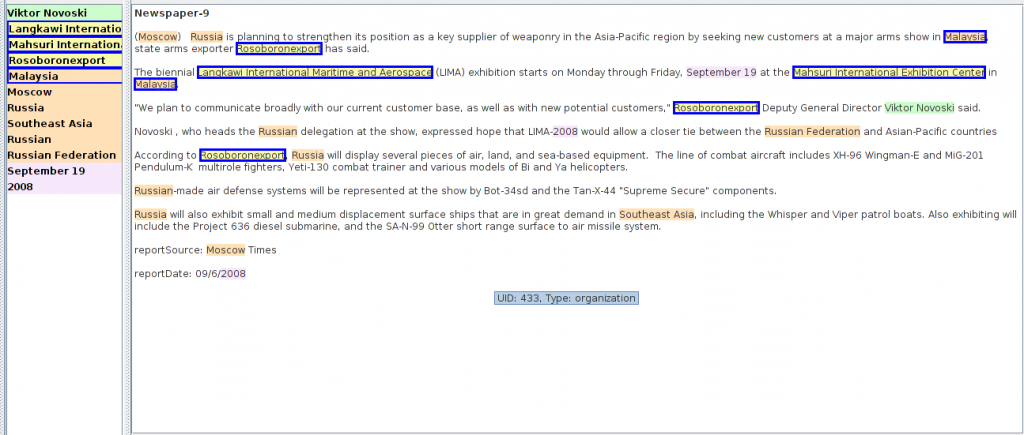1024x435 pixels.
Task: Select September 19 in the entity list
Action: [x=64, y=171]
